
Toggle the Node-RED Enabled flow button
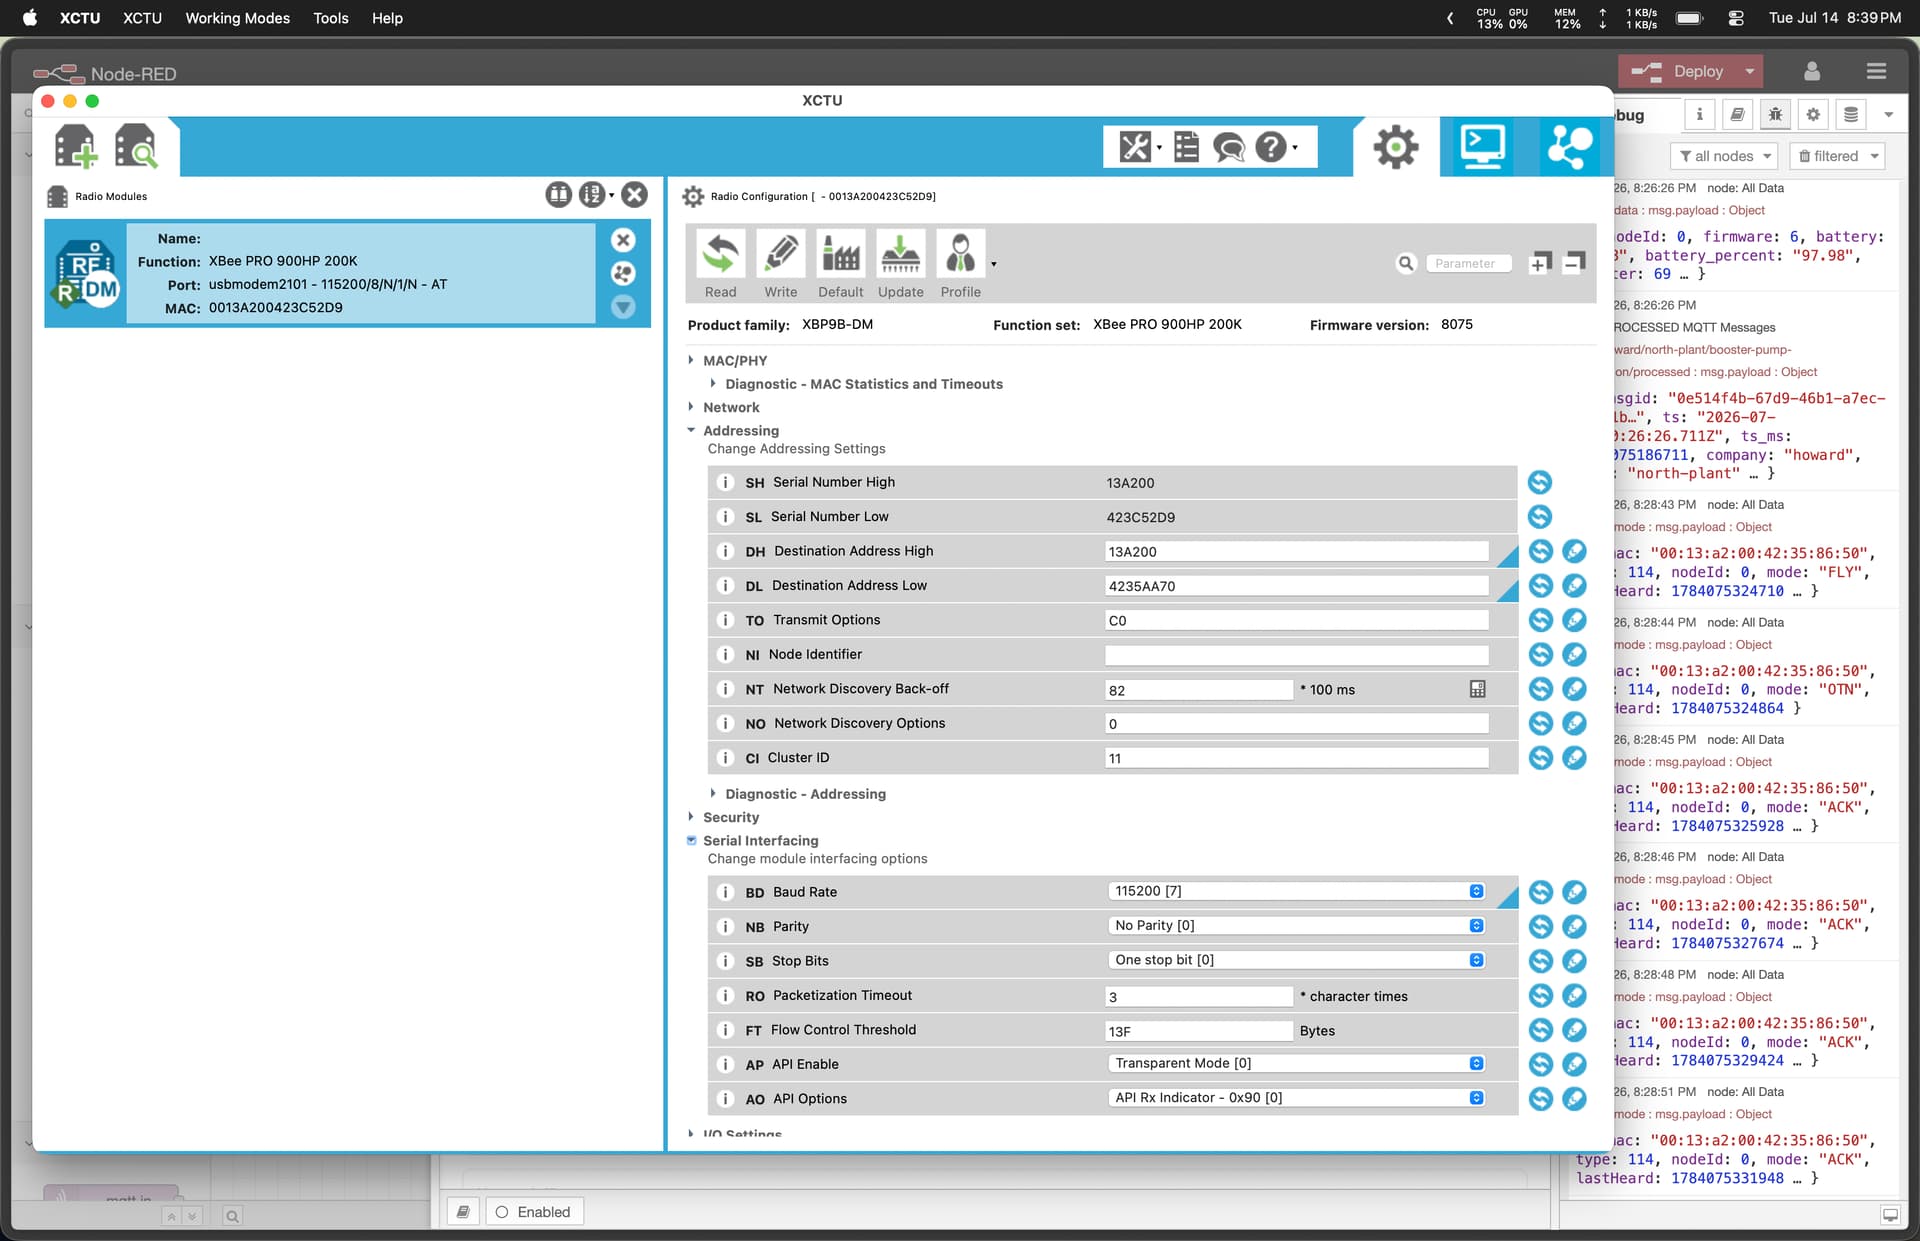tap(534, 1212)
